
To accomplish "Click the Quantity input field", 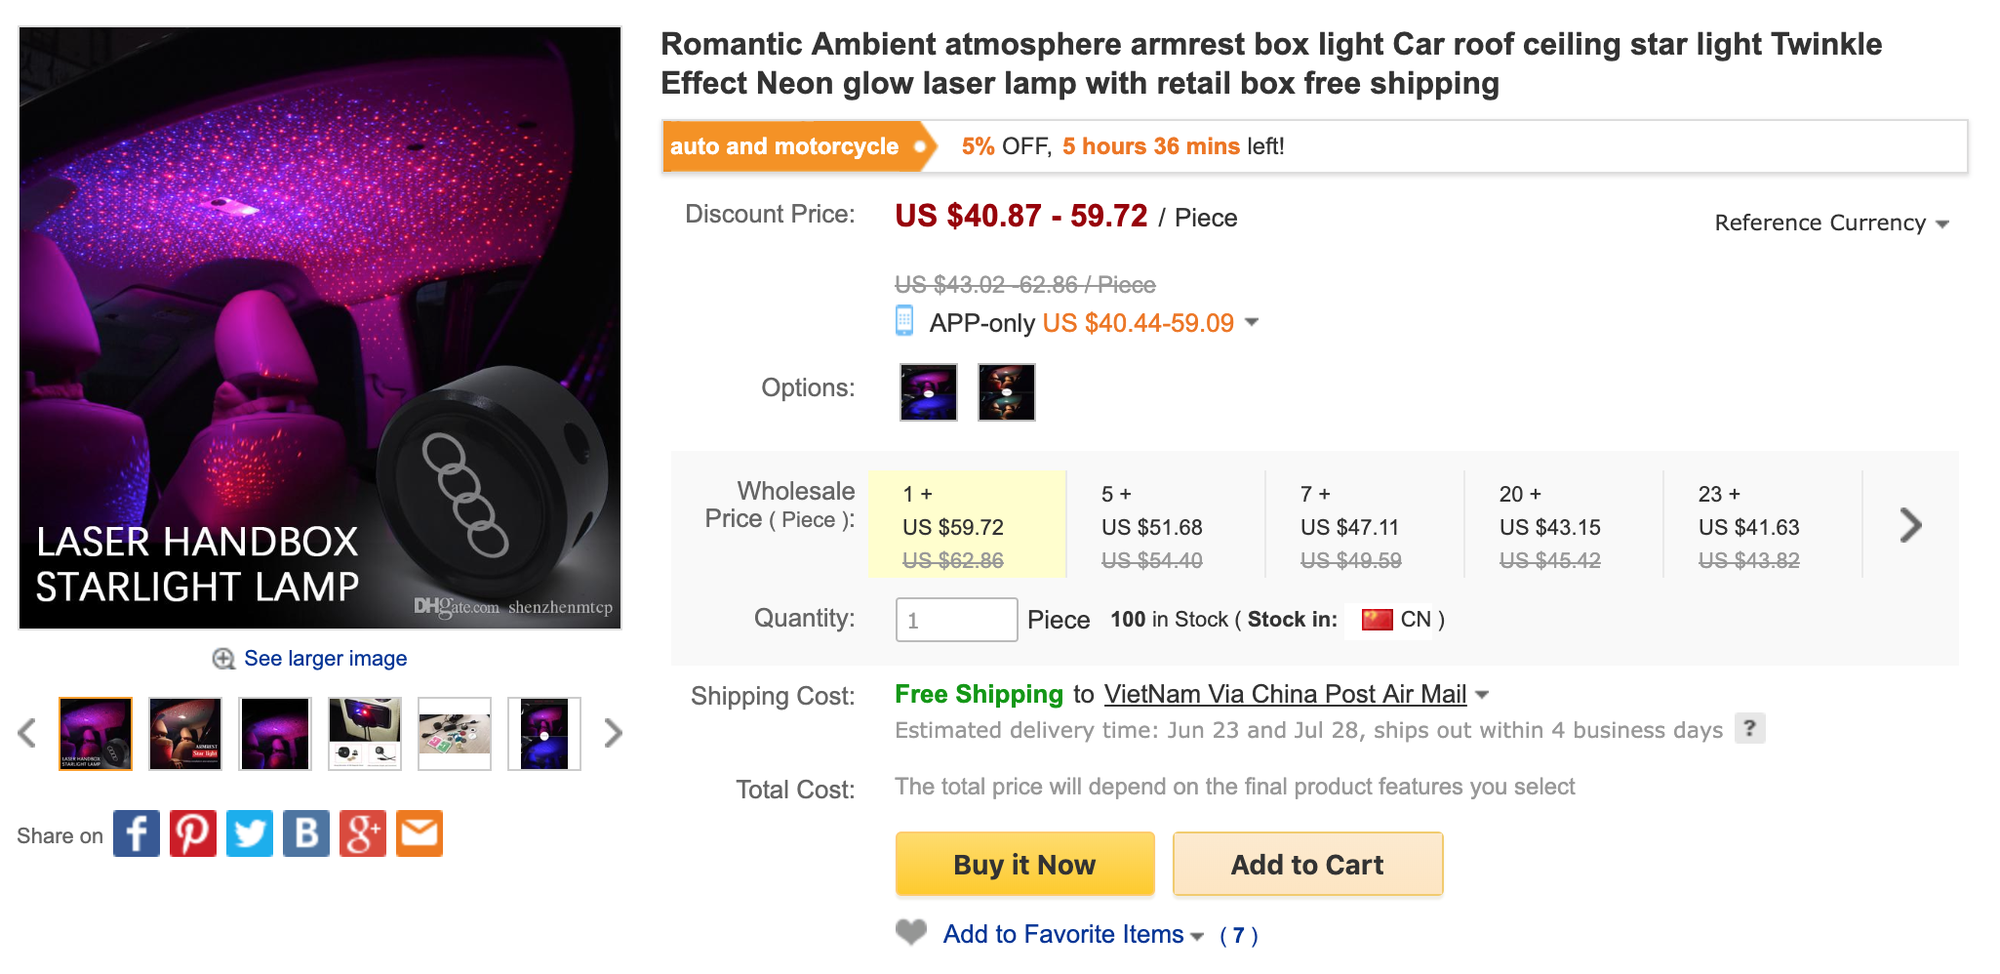I will tap(956, 620).
